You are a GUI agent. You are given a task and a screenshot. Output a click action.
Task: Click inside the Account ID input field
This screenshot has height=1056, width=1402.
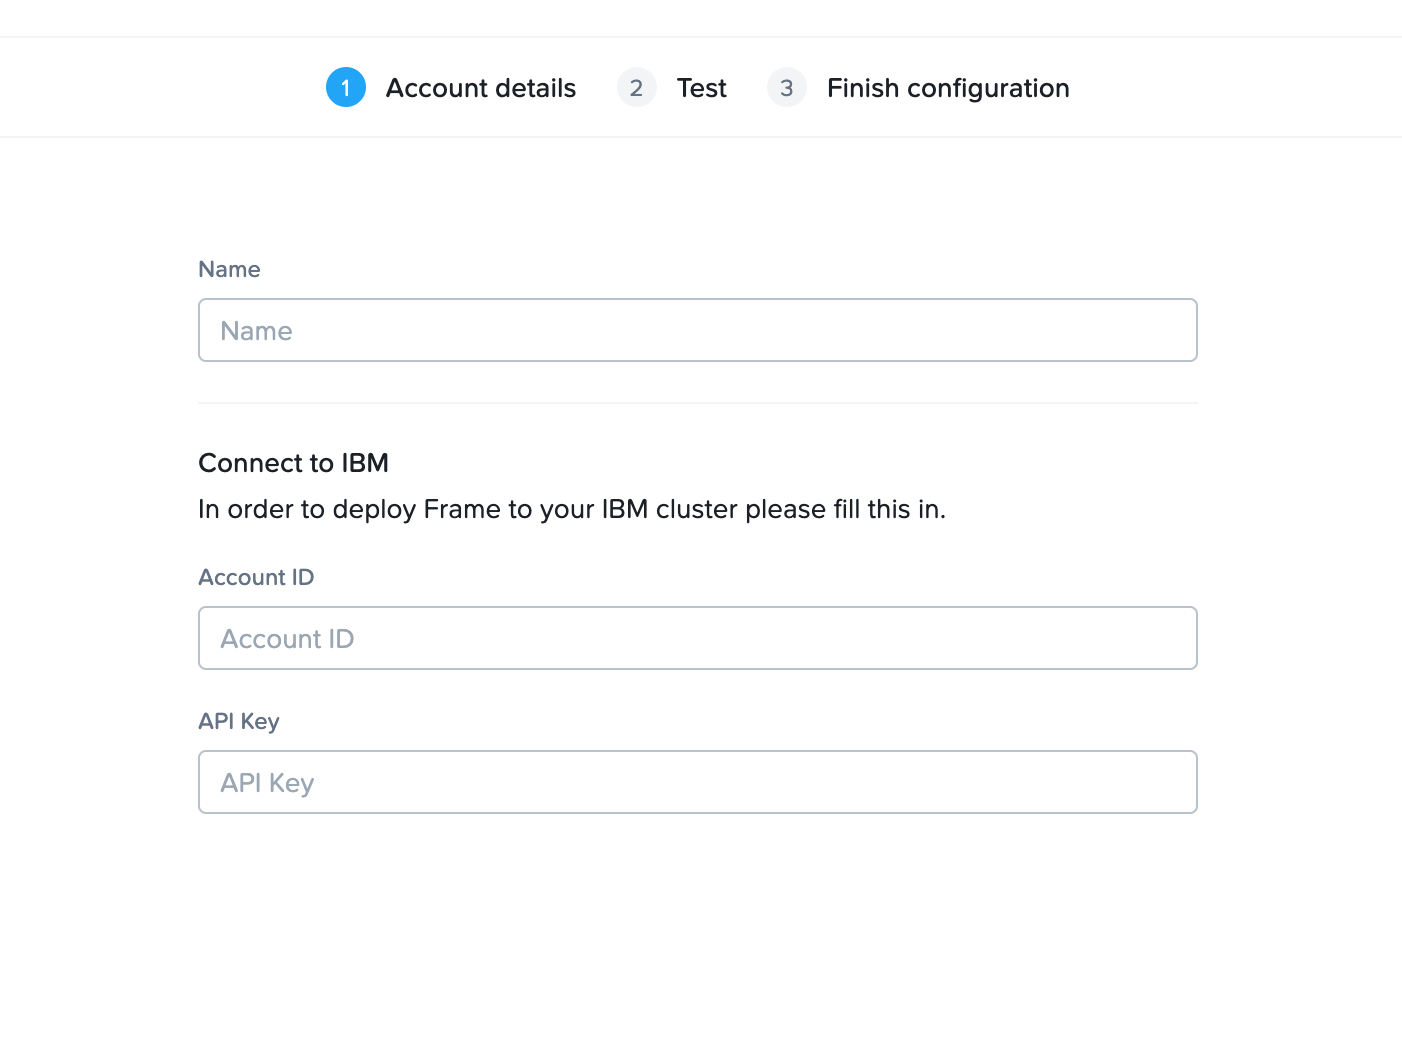click(697, 638)
